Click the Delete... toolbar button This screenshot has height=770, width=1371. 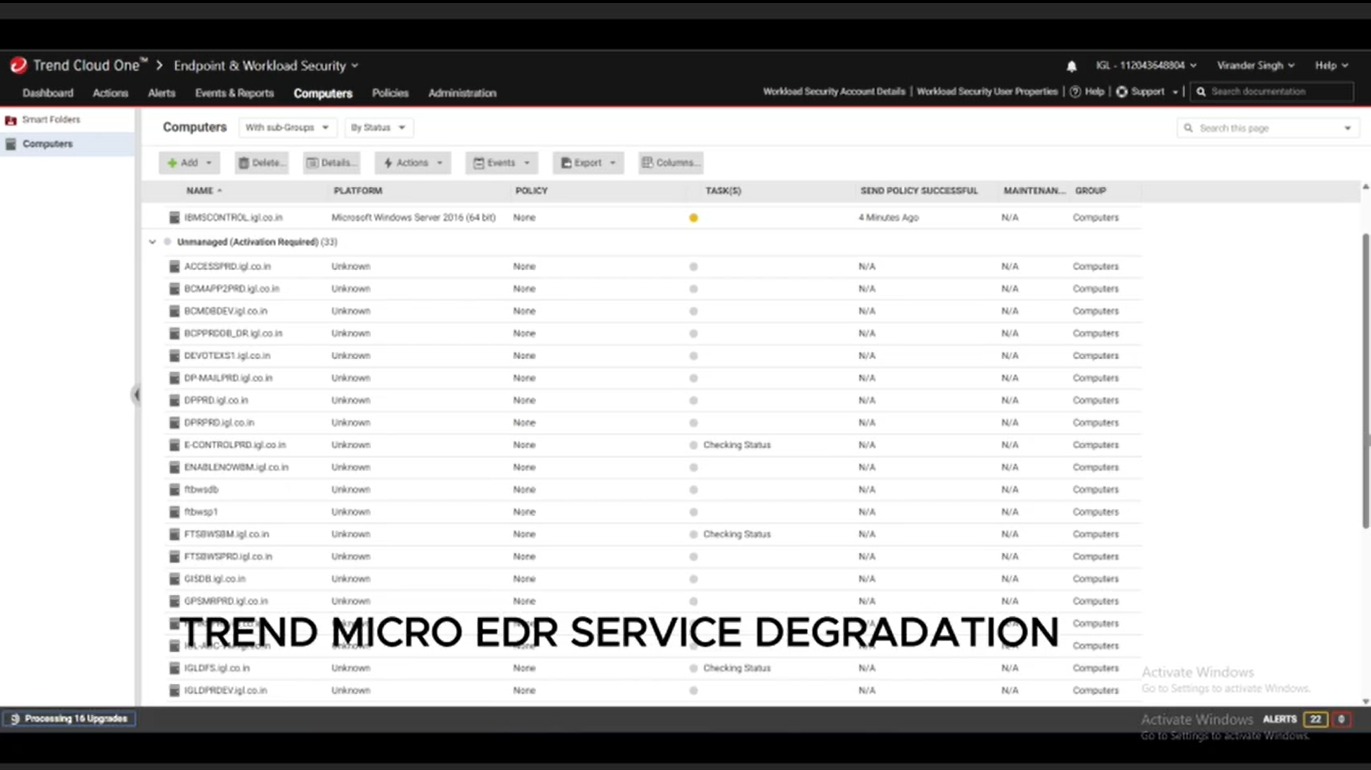click(x=262, y=163)
